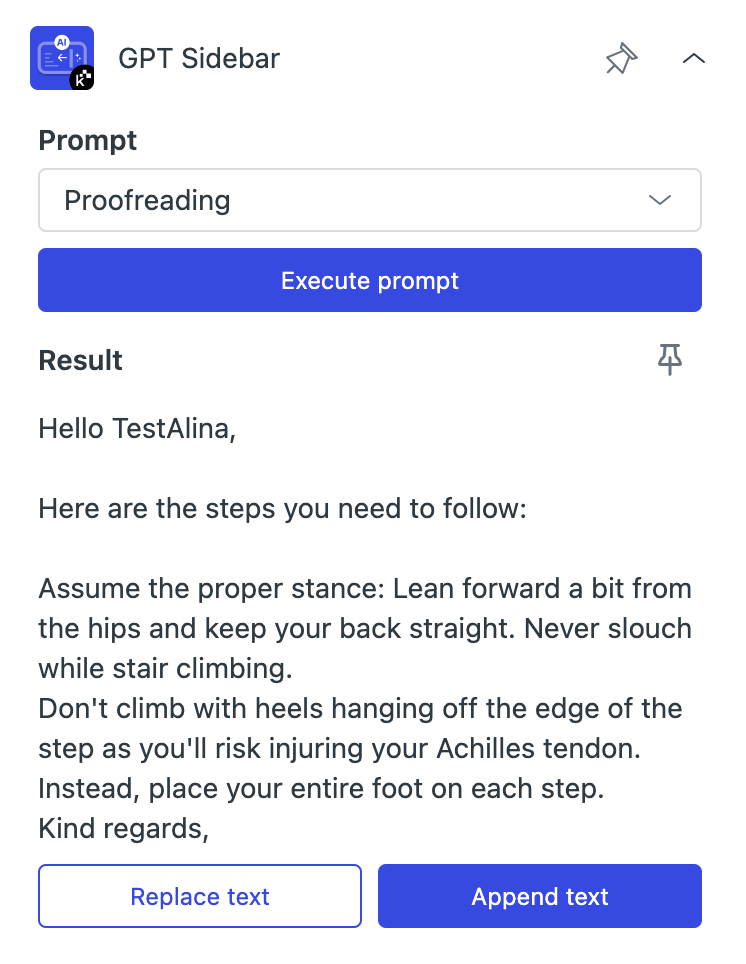The image size is (746, 964).
Task: Click the GPT Sidebar app logo icon
Action: click(62, 58)
